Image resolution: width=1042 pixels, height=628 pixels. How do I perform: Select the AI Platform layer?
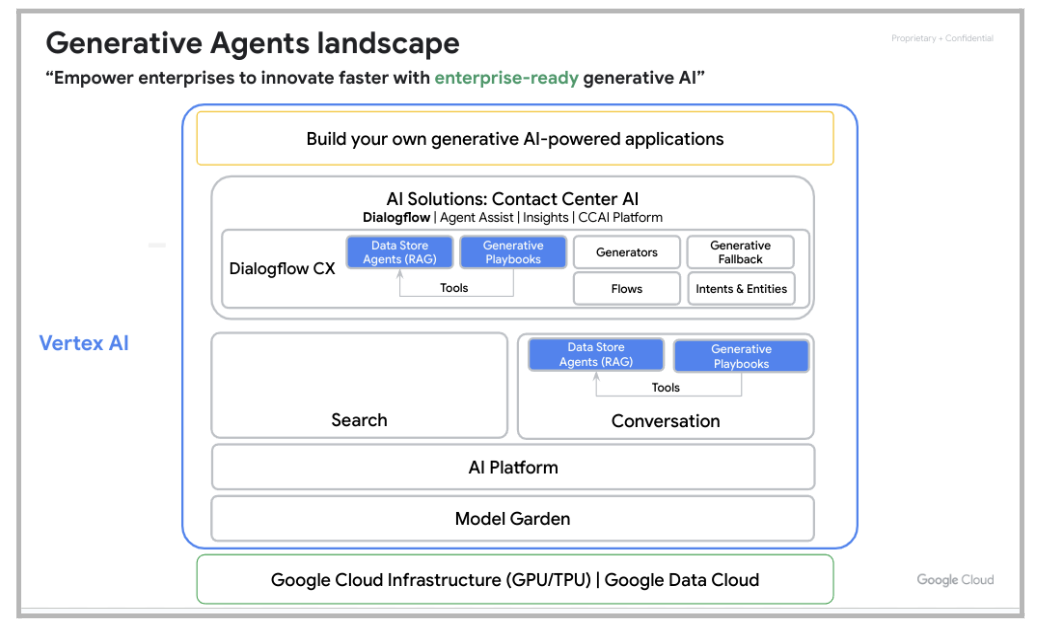[x=512, y=467]
